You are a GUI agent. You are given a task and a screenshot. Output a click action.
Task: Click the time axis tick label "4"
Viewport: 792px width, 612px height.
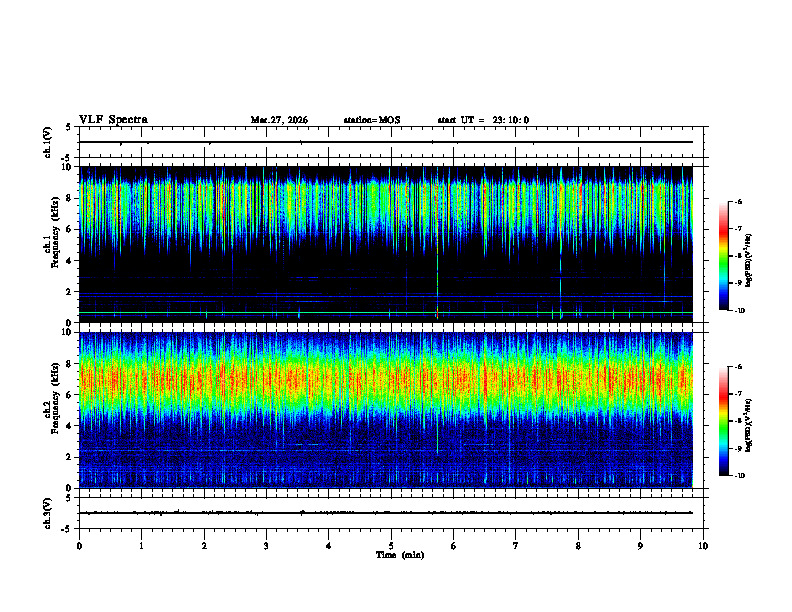click(x=329, y=546)
